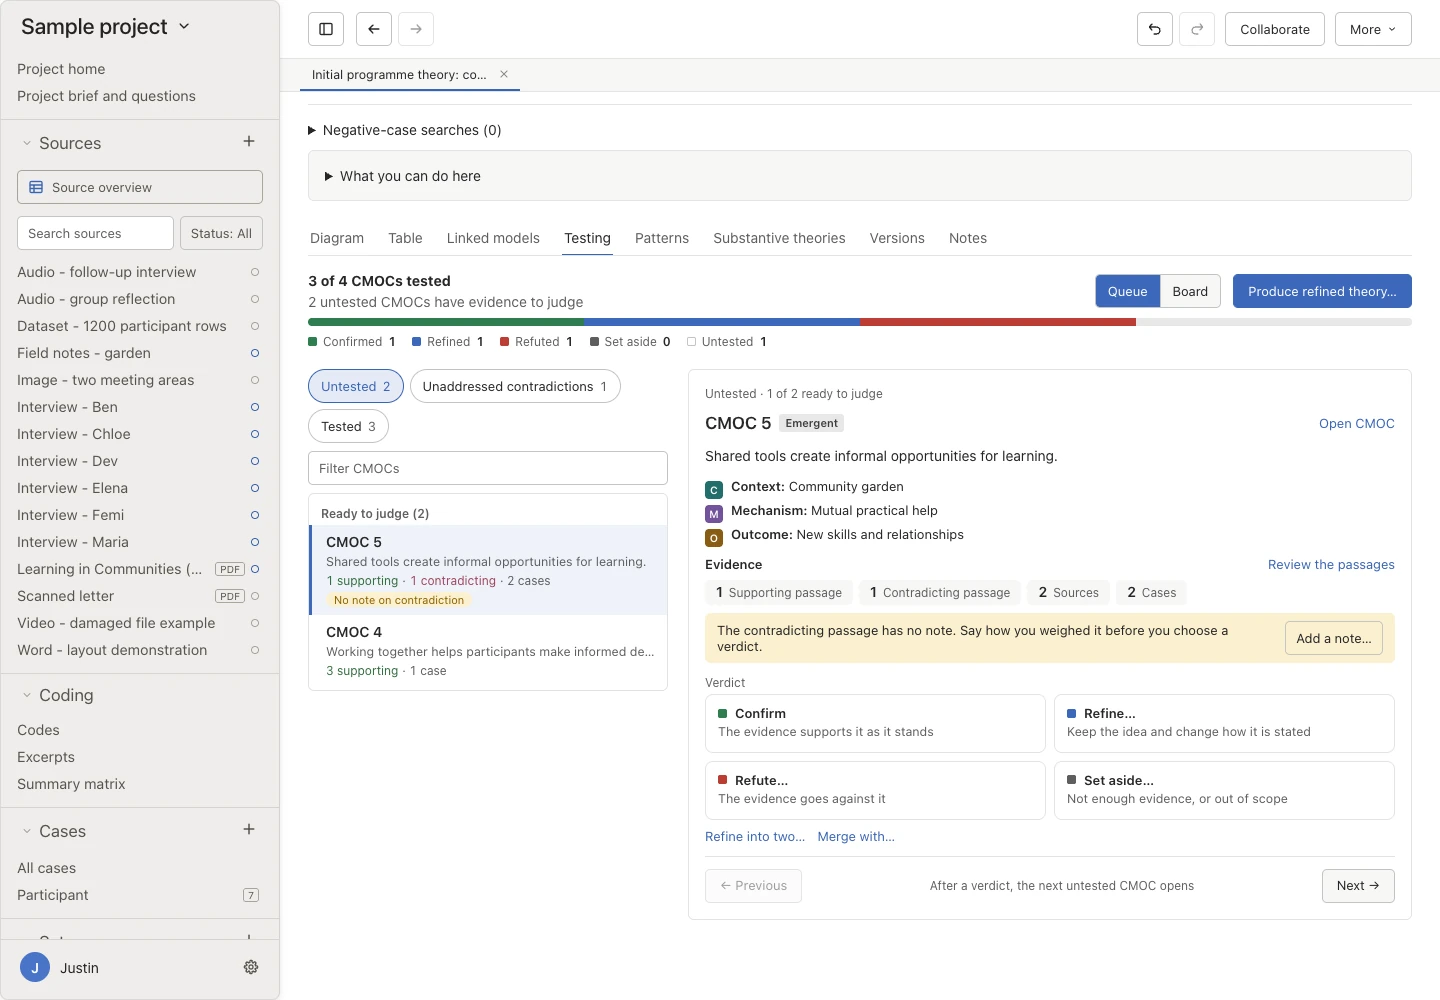The width and height of the screenshot is (1440, 1000).
Task: Close the Initial programme theory tab
Action: (504, 74)
